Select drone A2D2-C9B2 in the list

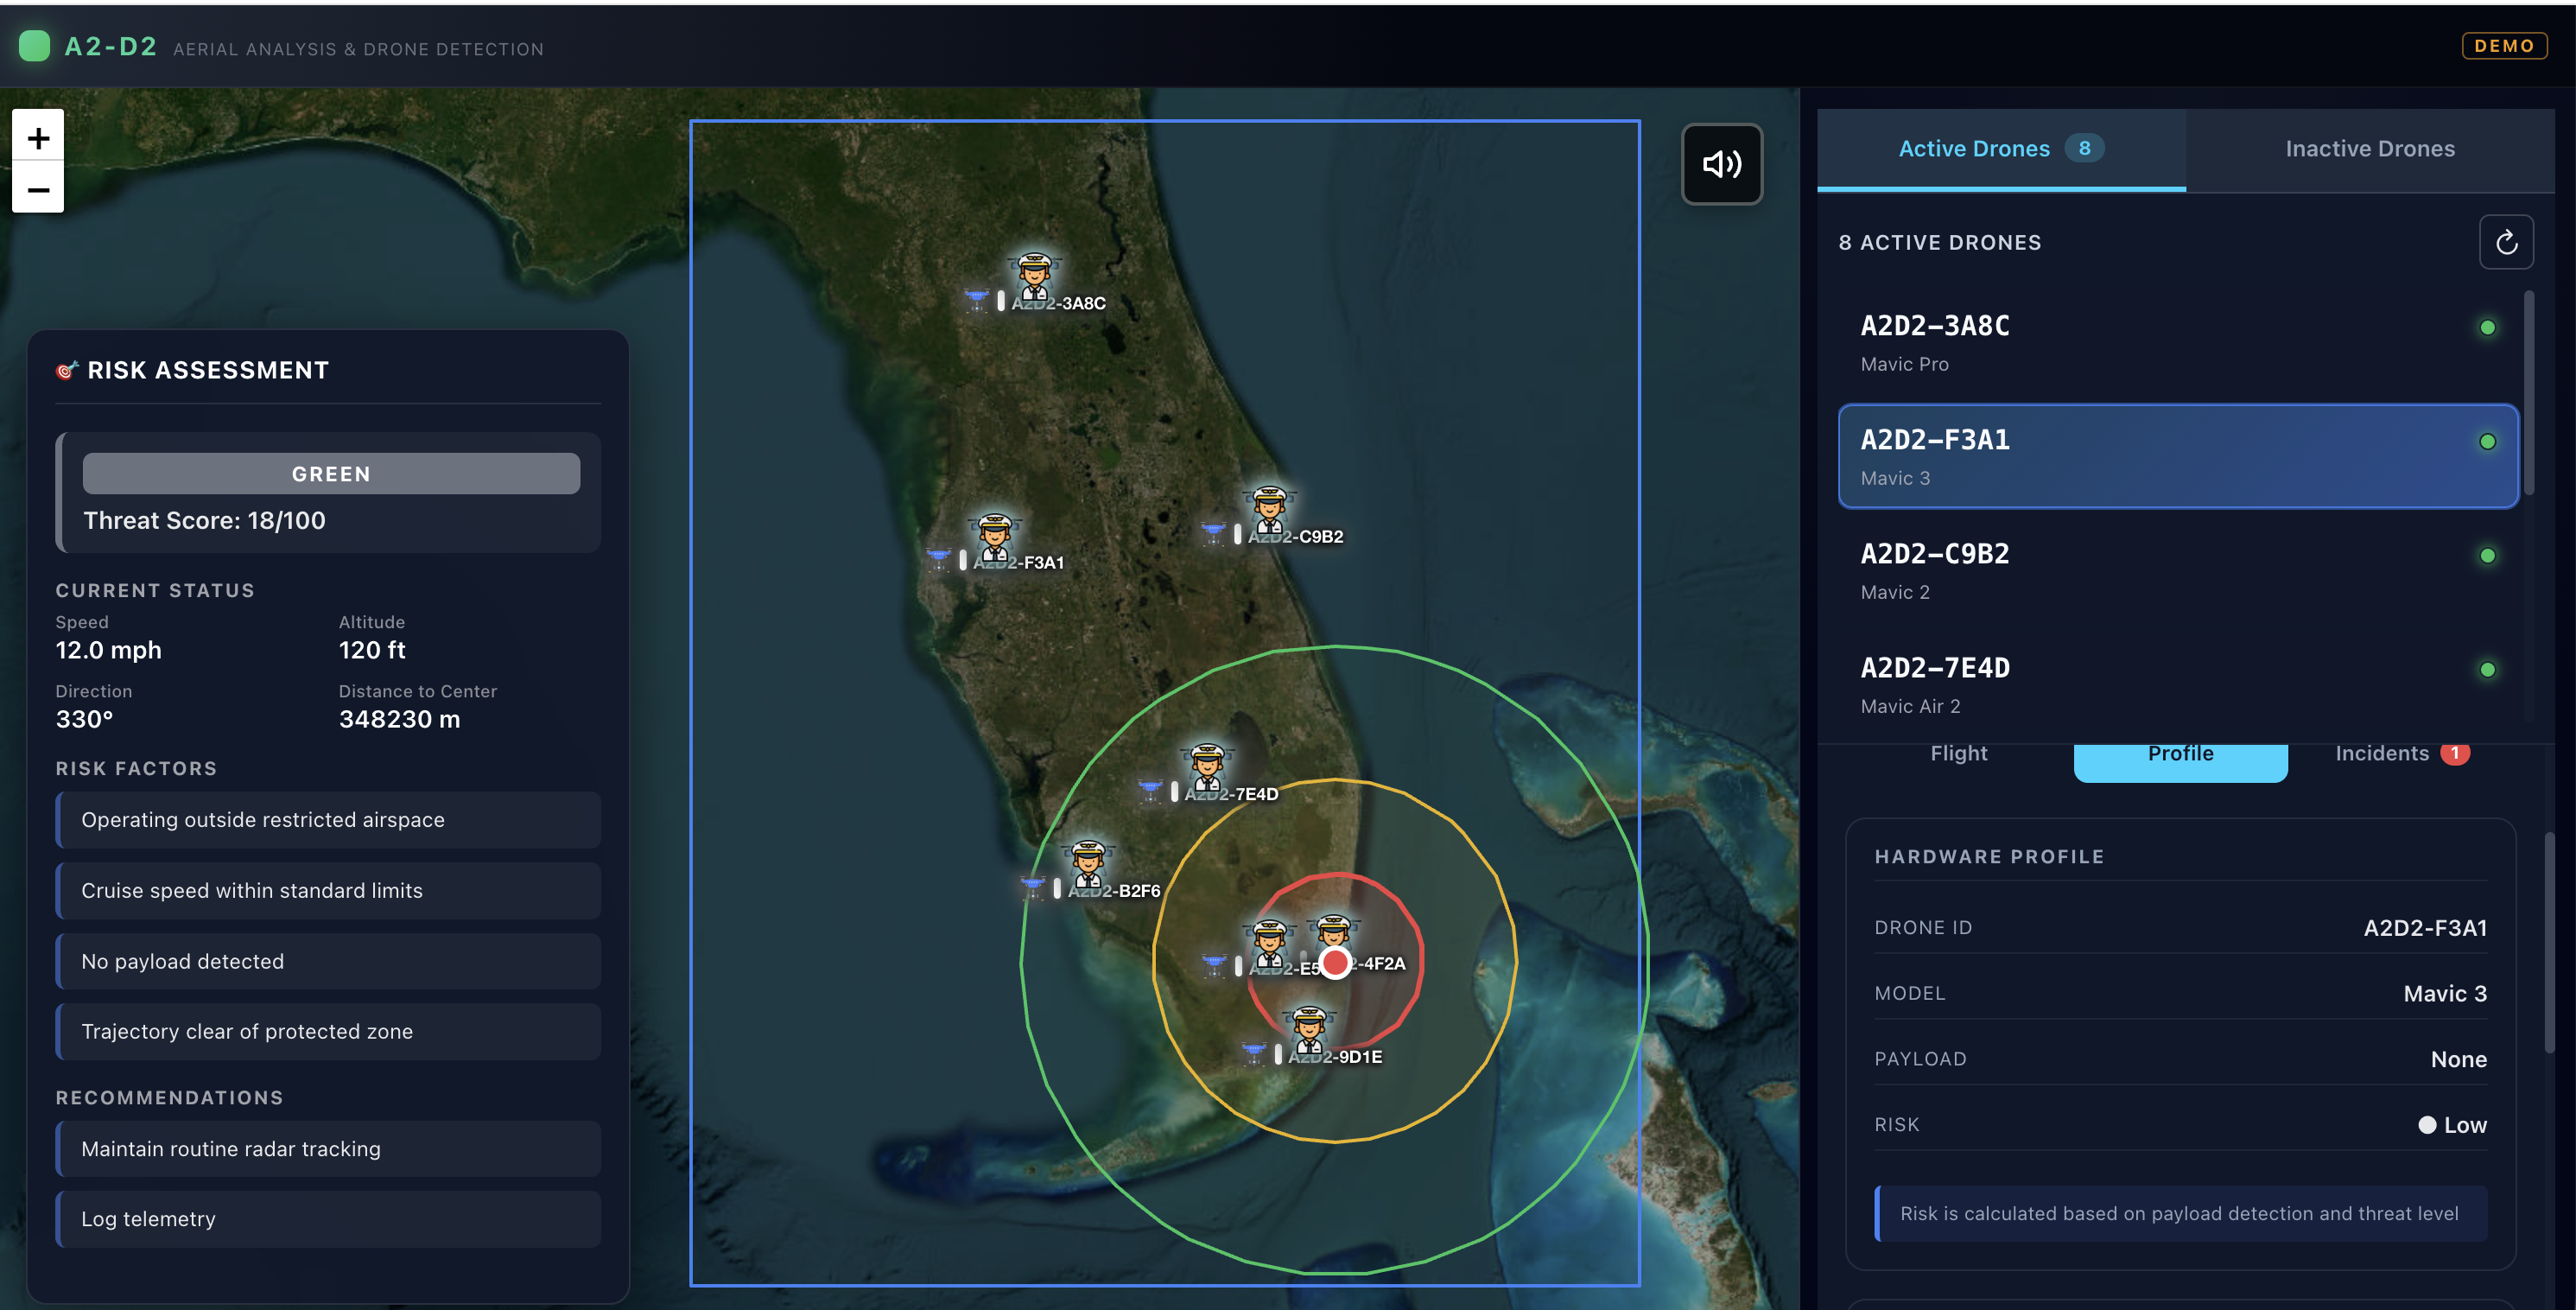2177,571
